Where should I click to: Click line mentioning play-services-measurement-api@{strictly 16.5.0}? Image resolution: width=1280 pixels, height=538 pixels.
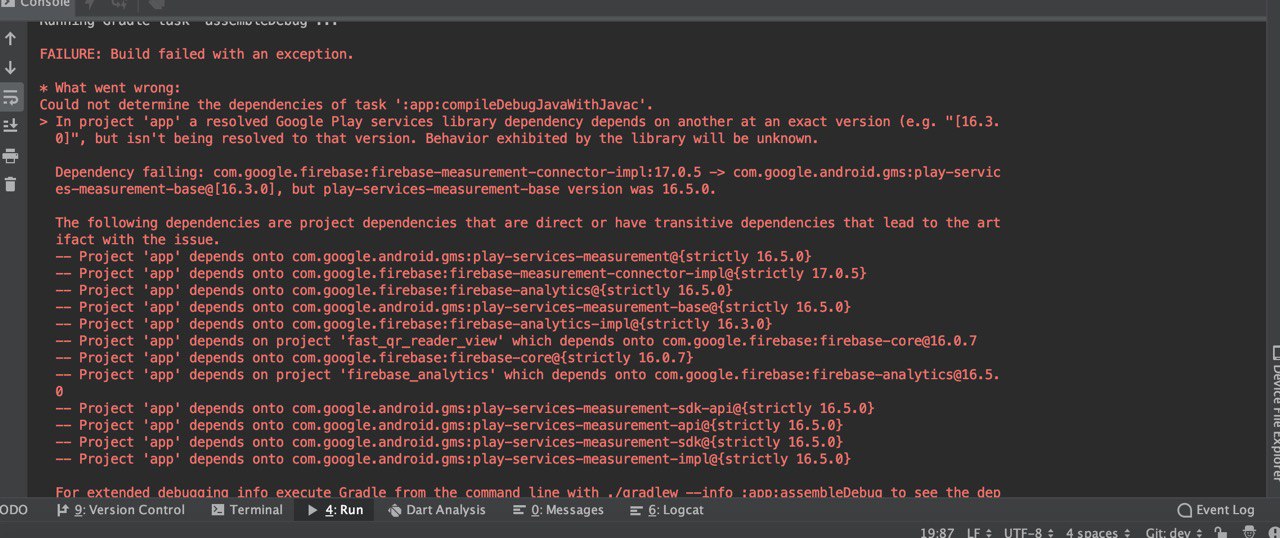coord(449,425)
